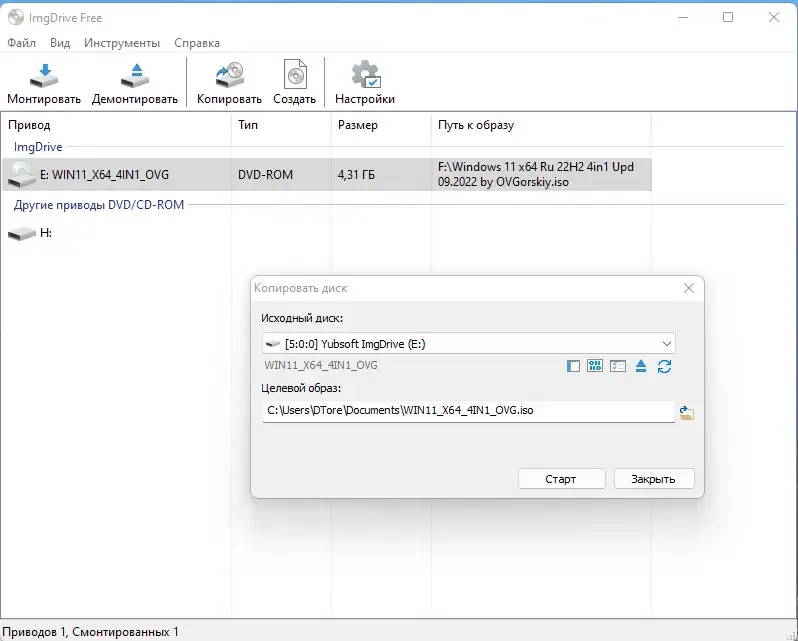The image size is (798, 641).
Task: Expand the Исходный диск drive dropdown
Action: coord(667,344)
